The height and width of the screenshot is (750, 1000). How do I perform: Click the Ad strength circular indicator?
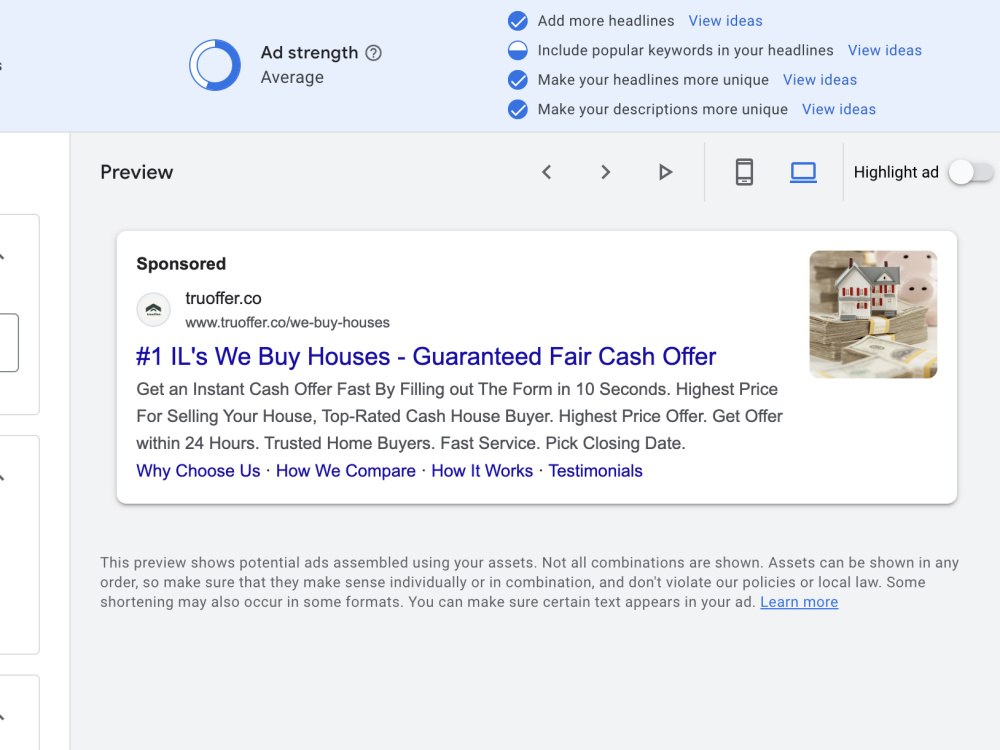tap(215, 65)
